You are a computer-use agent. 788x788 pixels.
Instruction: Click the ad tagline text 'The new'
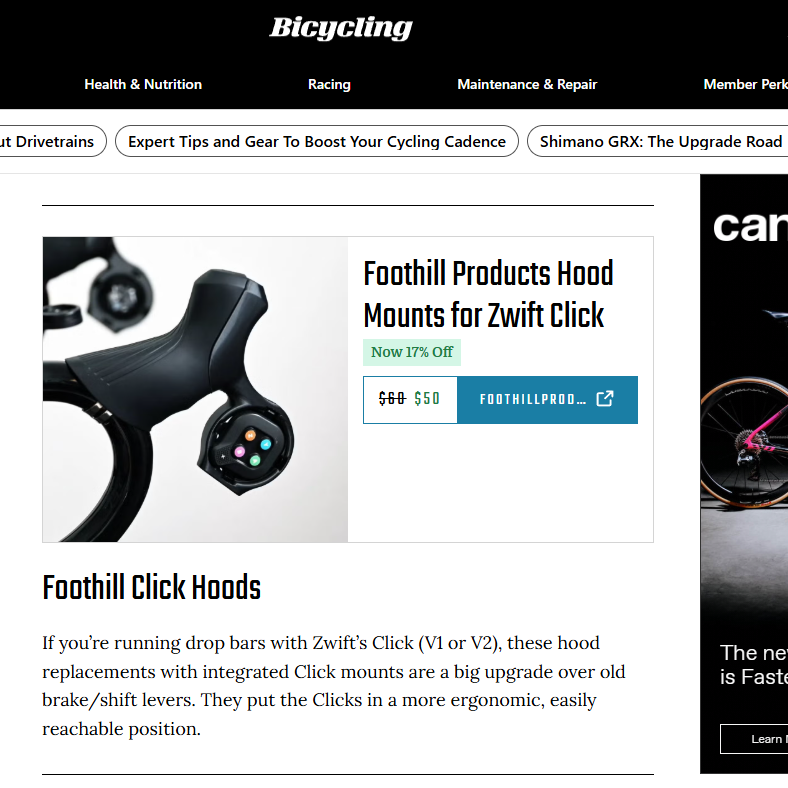[x=754, y=653]
